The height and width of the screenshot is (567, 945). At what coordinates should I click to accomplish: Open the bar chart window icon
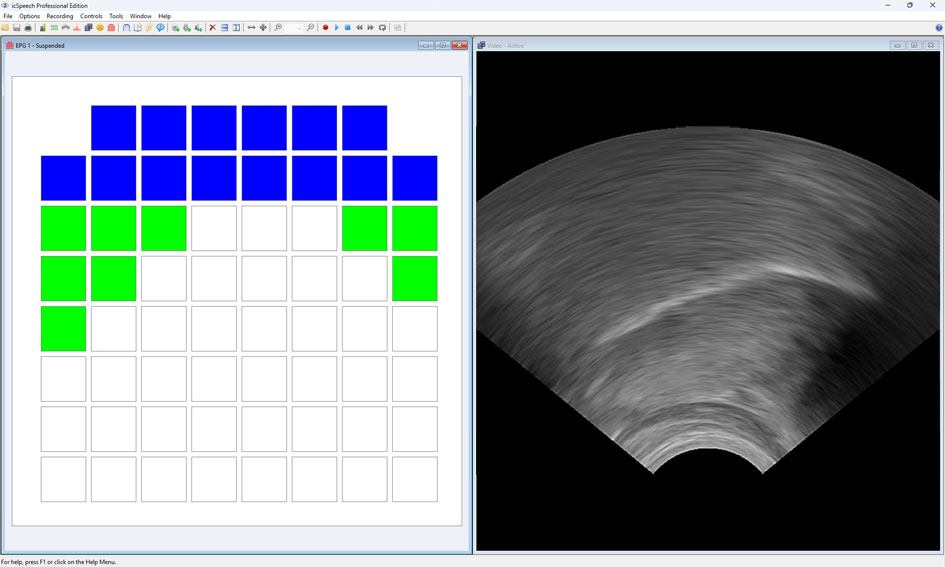pyautogui.click(x=43, y=28)
